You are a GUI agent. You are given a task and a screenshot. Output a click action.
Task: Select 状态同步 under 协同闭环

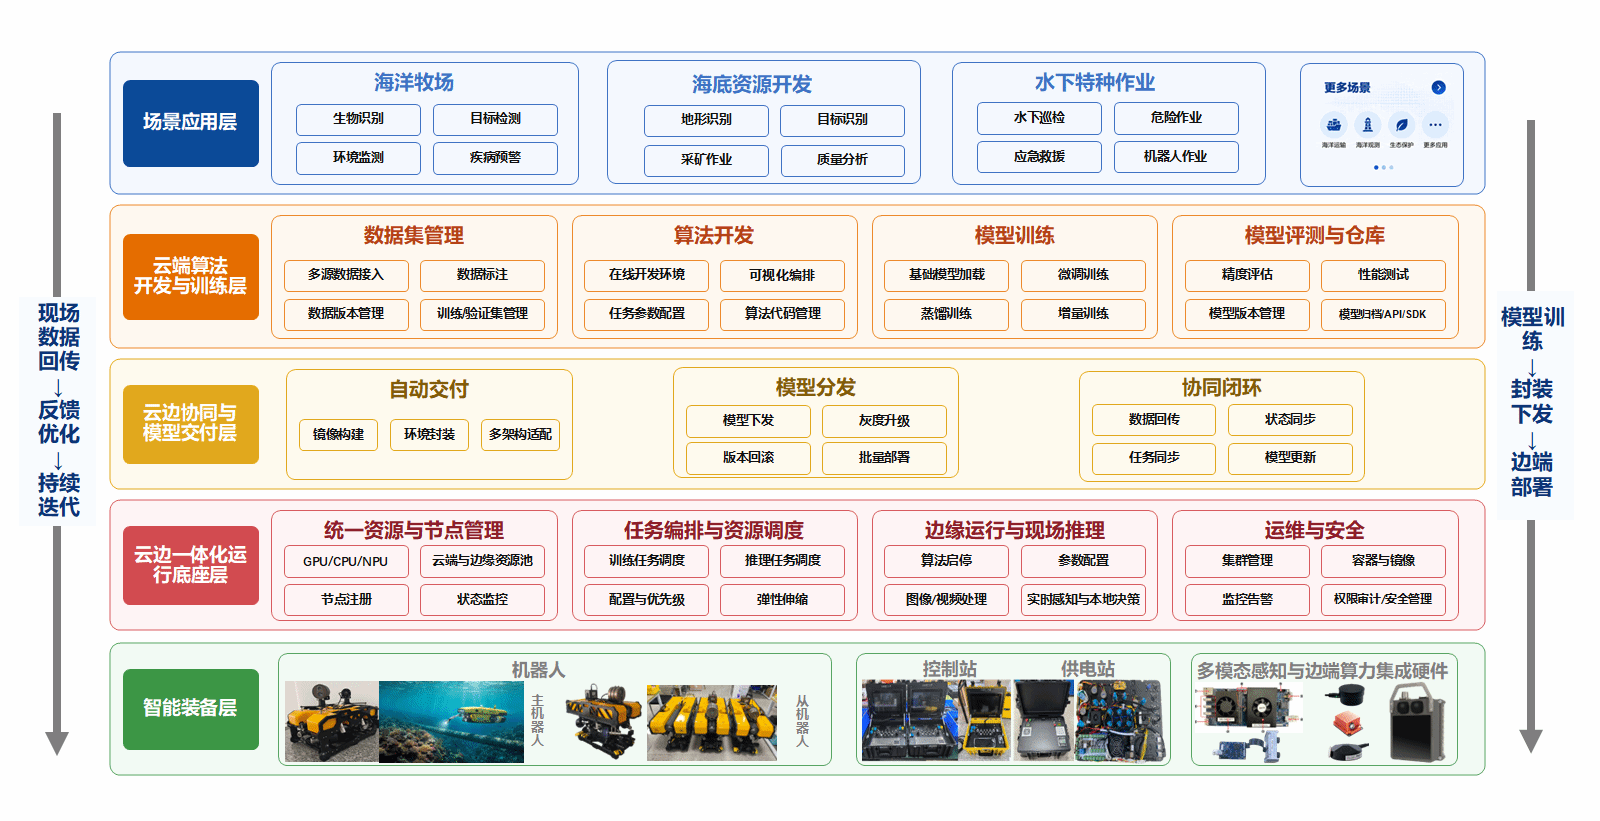pyautogui.click(x=1290, y=420)
